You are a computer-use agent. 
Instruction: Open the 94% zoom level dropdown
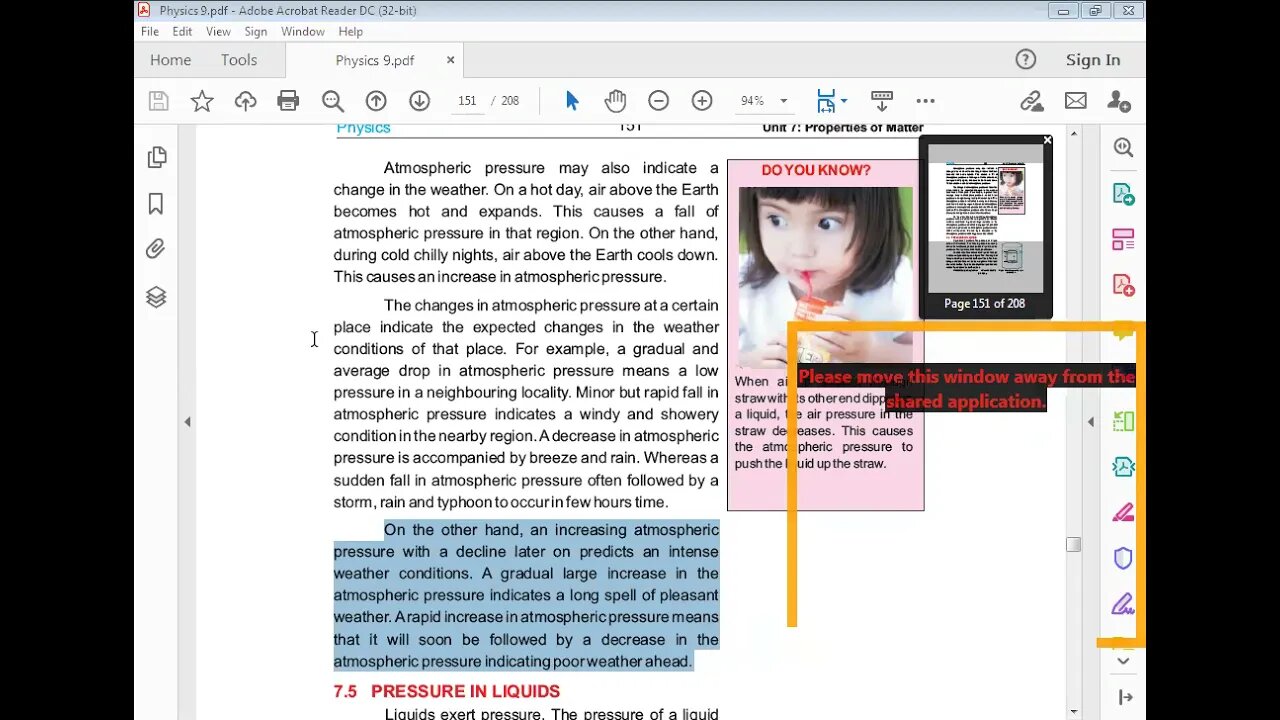tap(783, 101)
